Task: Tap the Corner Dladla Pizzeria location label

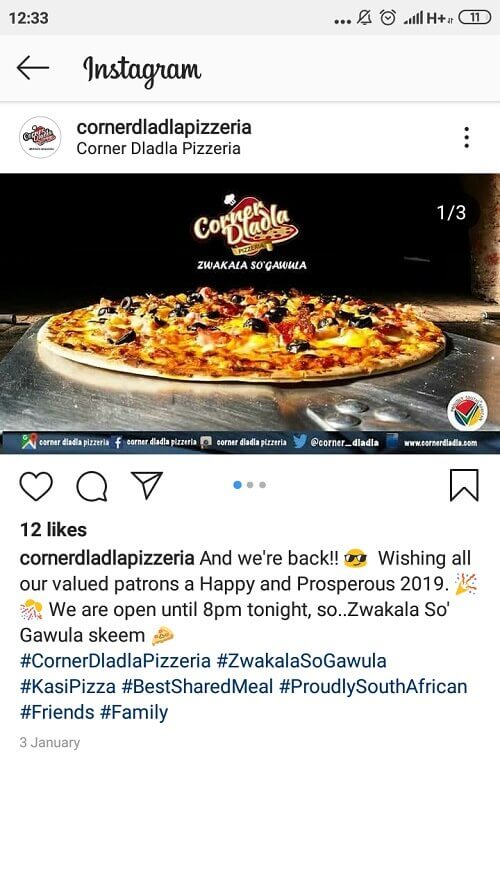Action: (x=159, y=148)
